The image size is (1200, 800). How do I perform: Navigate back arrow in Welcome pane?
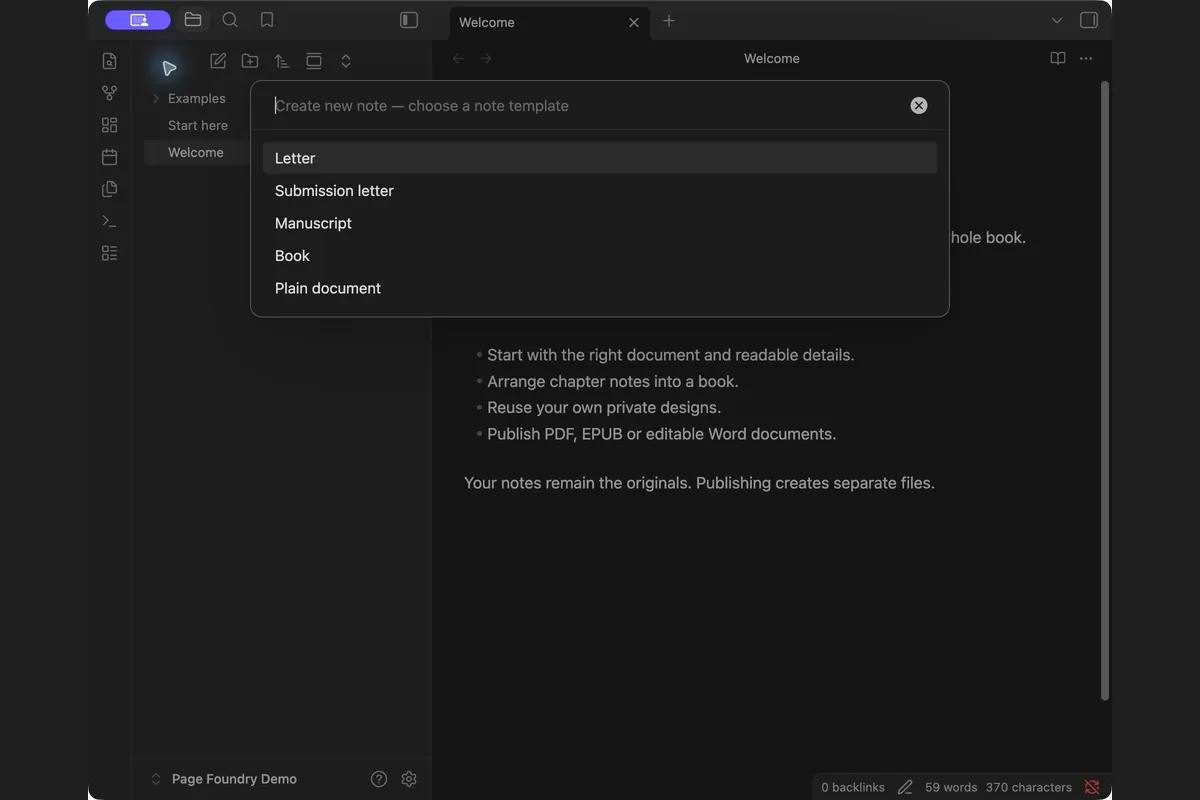pyautogui.click(x=458, y=59)
